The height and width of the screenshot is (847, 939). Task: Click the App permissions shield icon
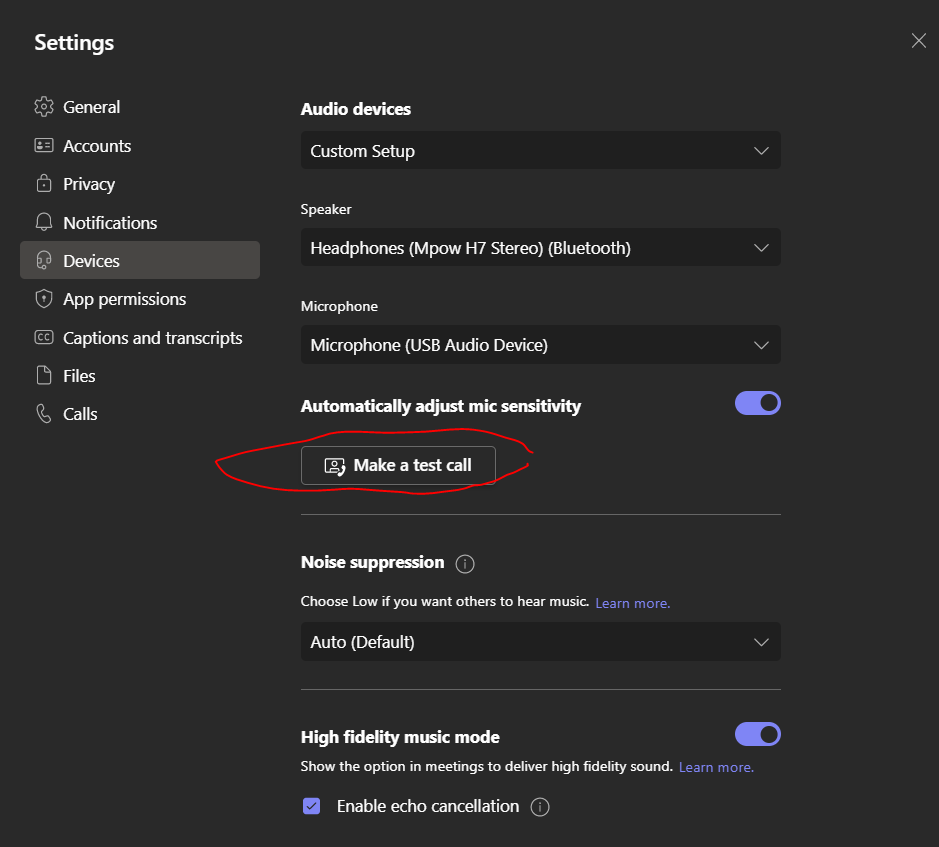43,299
